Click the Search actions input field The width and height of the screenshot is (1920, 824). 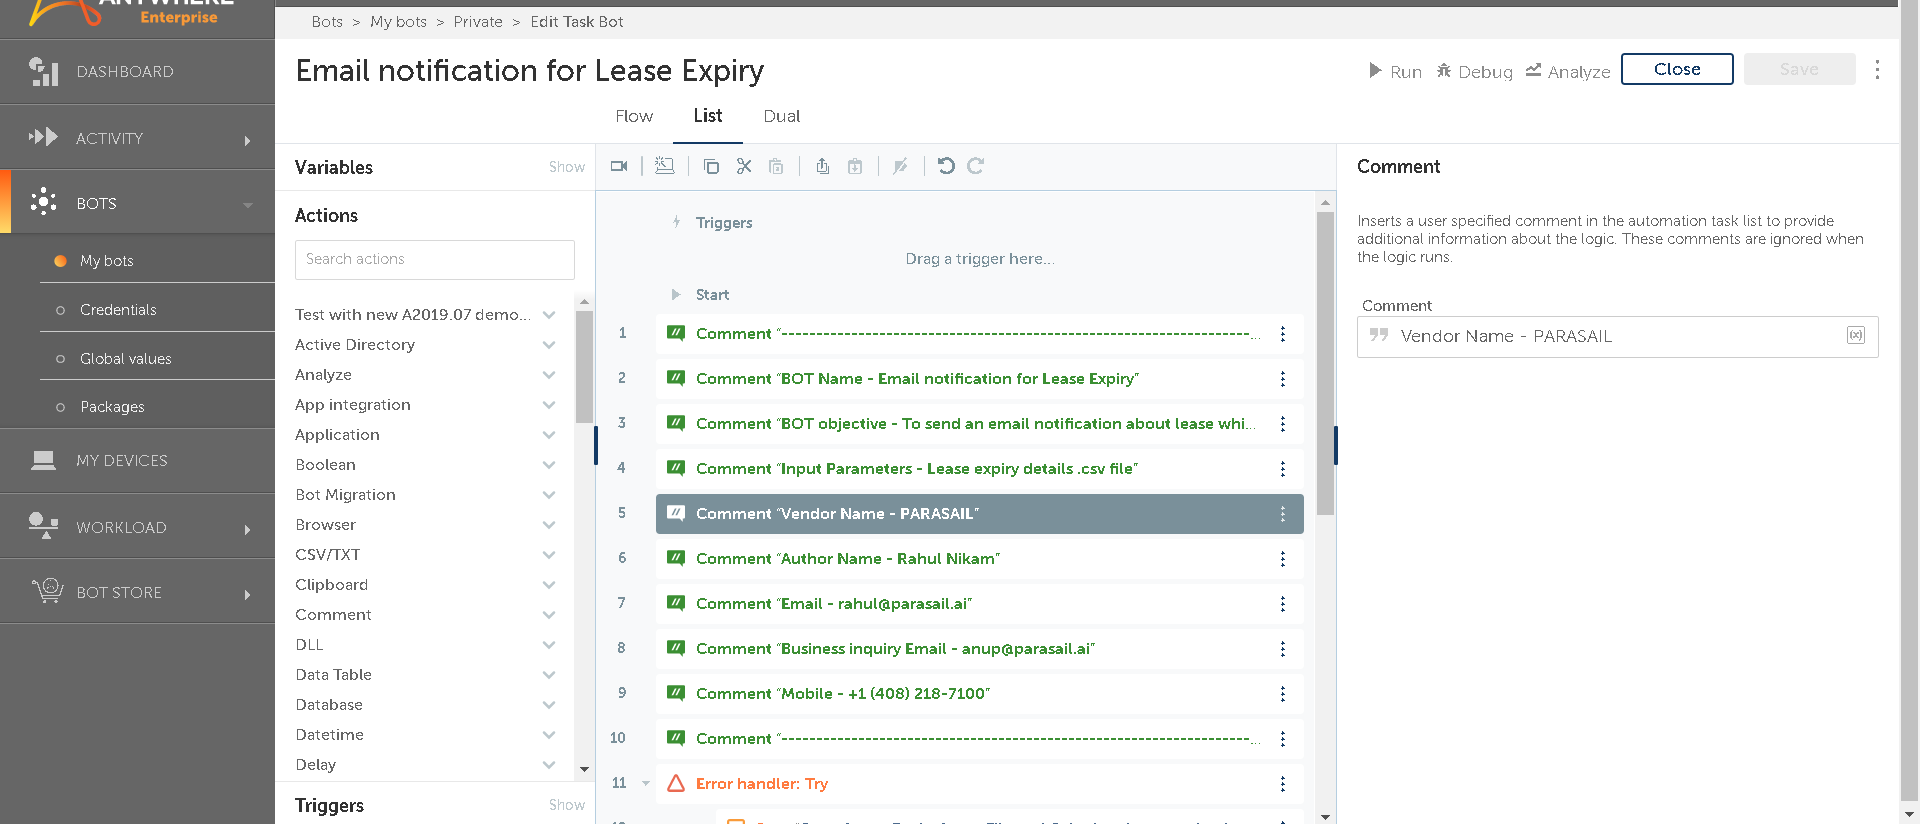[434, 260]
